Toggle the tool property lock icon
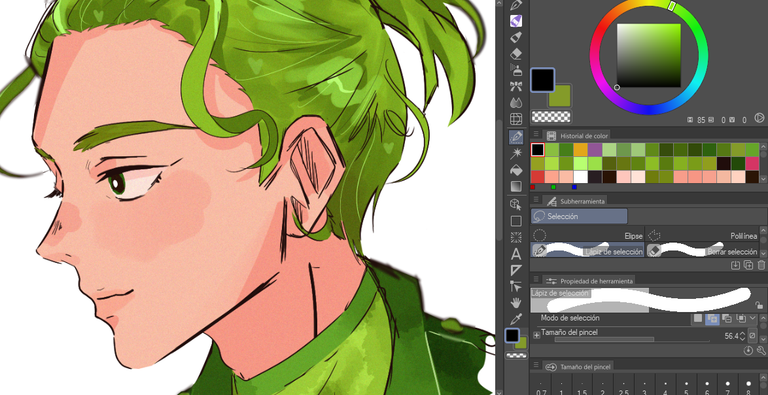This screenshot has height=395, width=768. coord(758,305)
